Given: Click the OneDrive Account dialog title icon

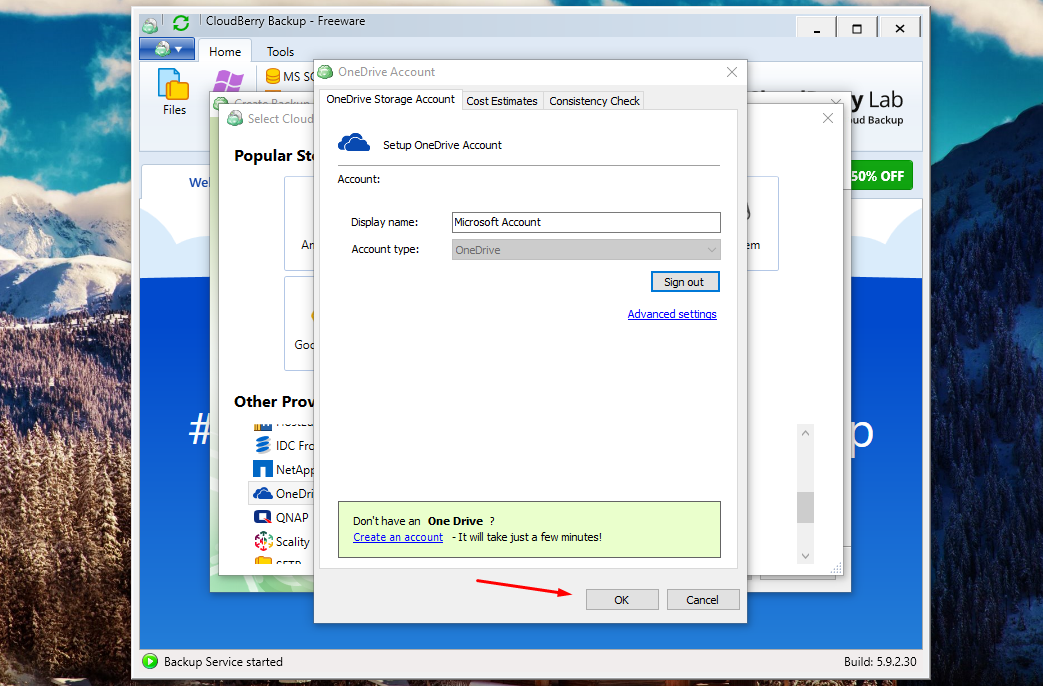Looking at the screenshot, I should pyautogui.click(x=325, y=72).
